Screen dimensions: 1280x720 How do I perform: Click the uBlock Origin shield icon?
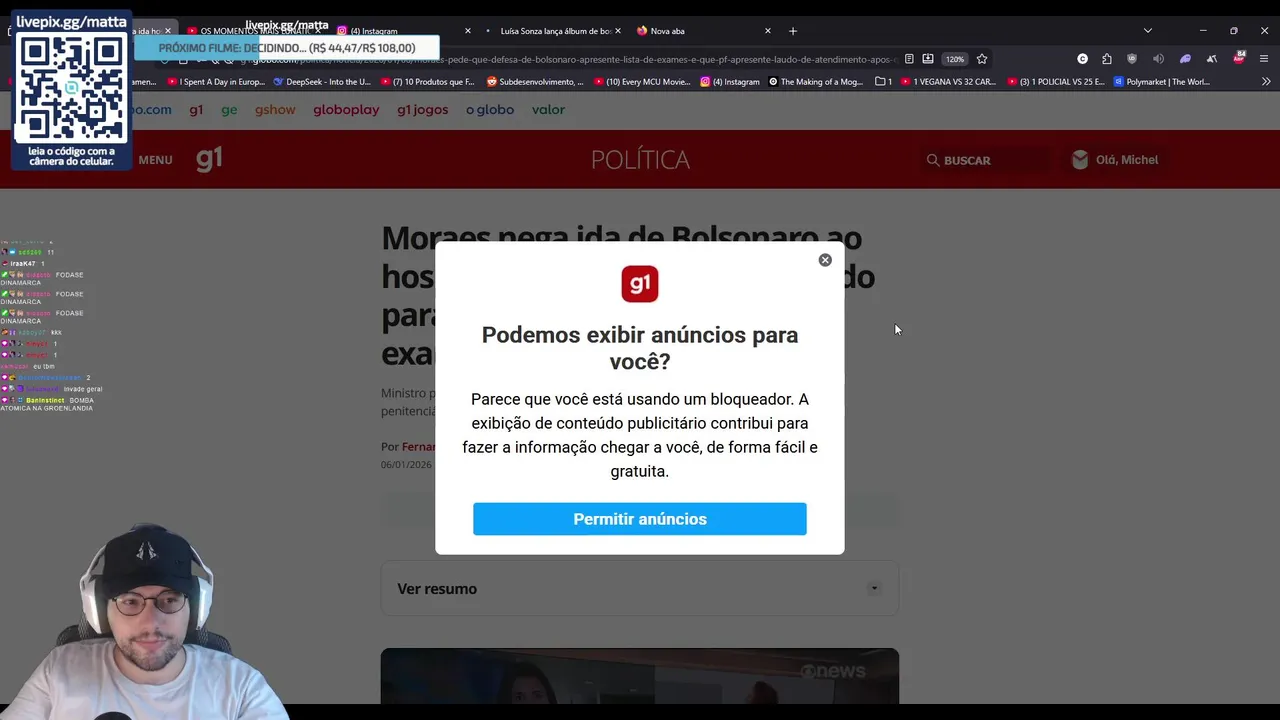[1132, 59]
